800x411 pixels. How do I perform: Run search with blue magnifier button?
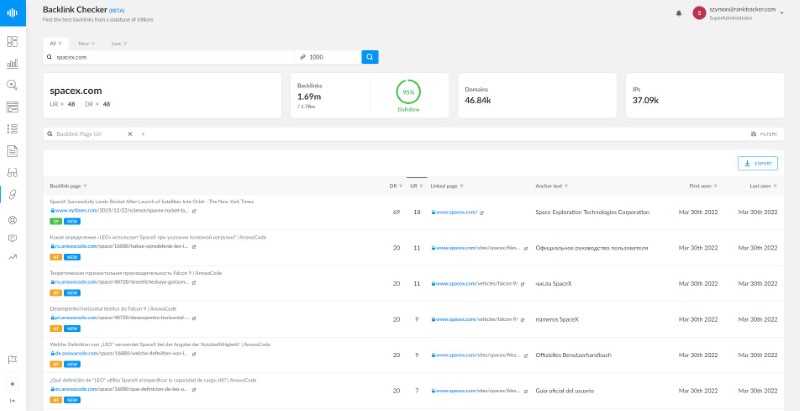click(x=370, y=57)
